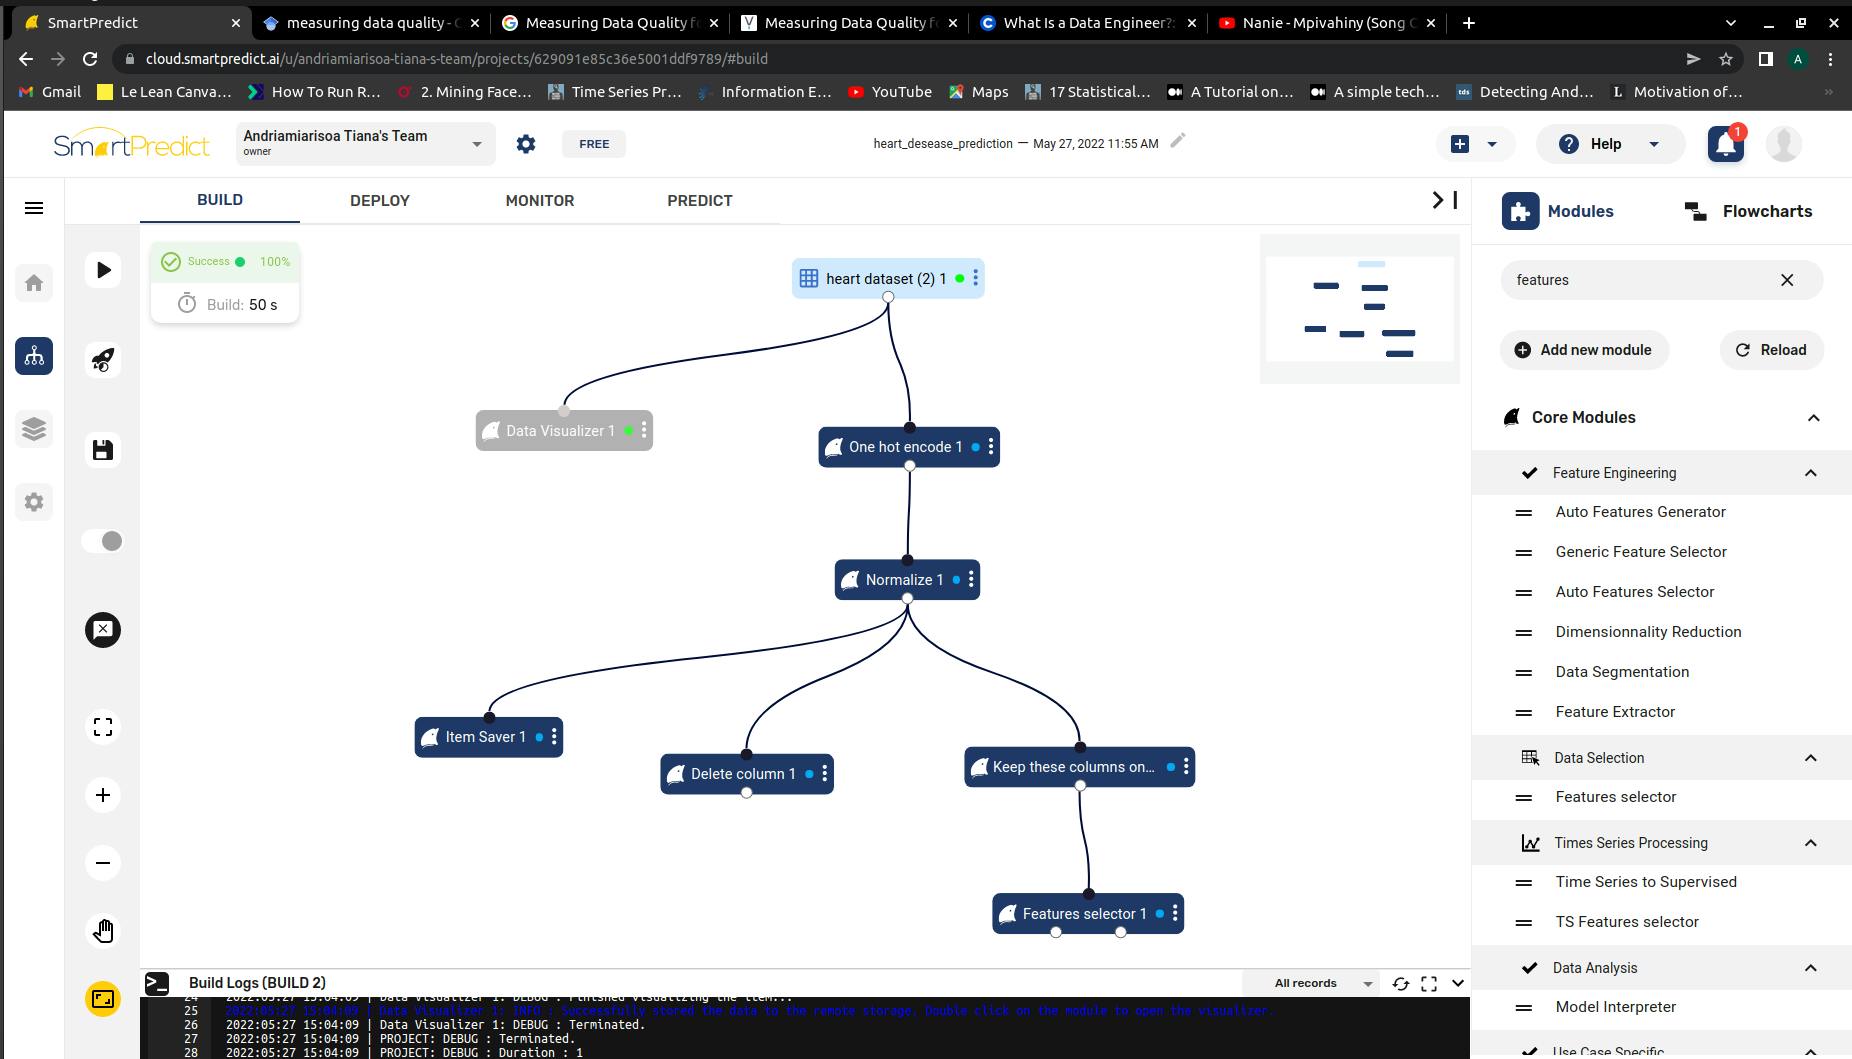The image size is (1852, 1059).
Task: Select Auto Features Generator module
Action: point(1640,512)
